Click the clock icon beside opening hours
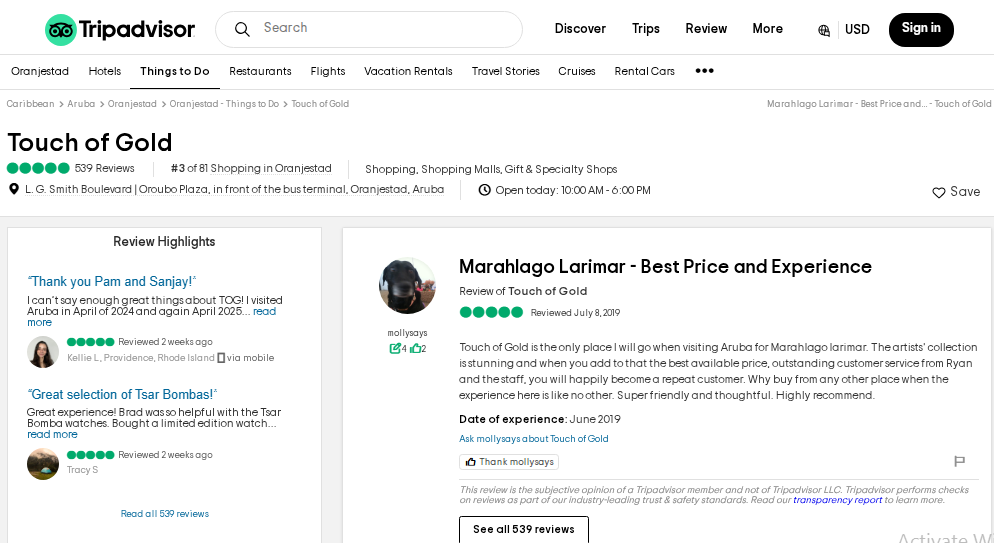 tap(484, 189)
